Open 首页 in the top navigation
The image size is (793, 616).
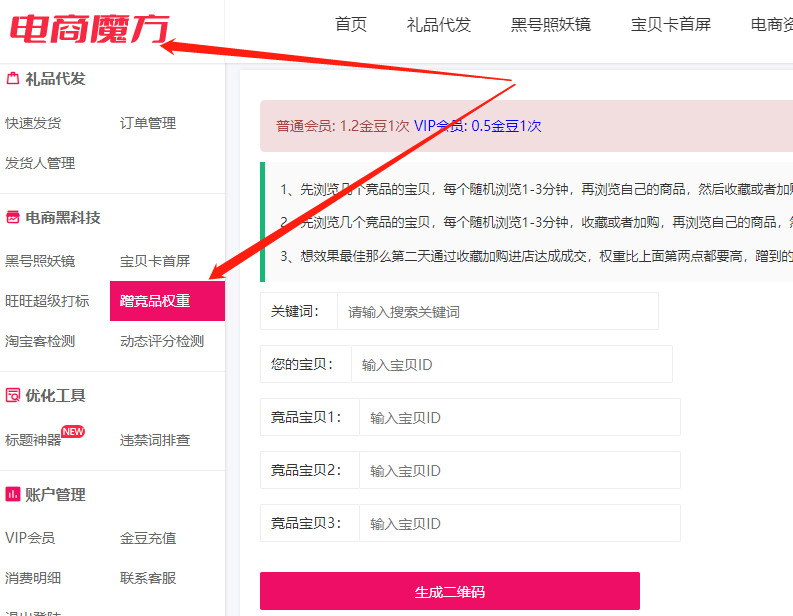(351, 24)
